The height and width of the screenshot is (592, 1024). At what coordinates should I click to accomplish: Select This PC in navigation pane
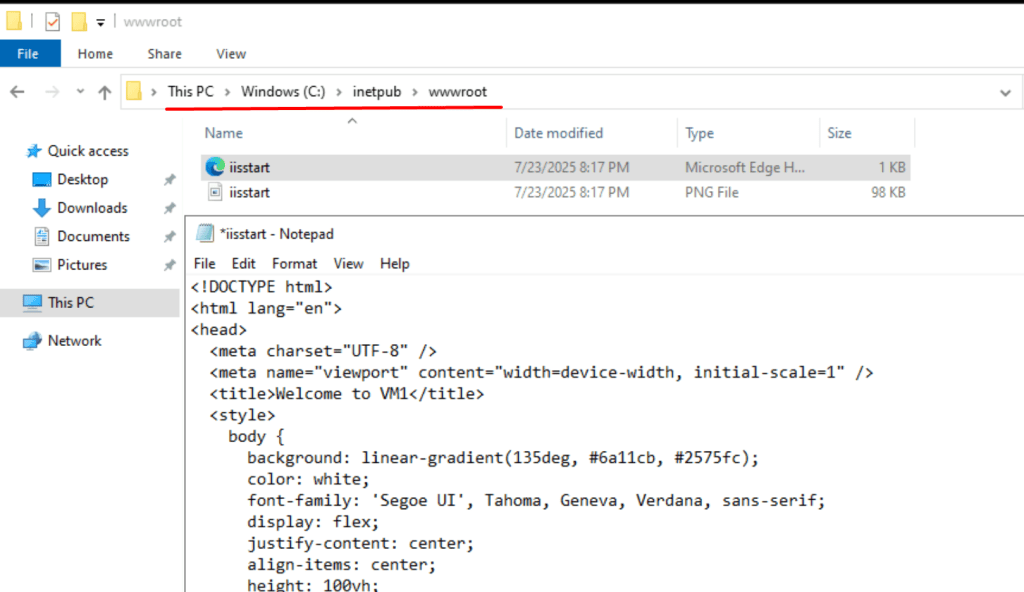70,302
